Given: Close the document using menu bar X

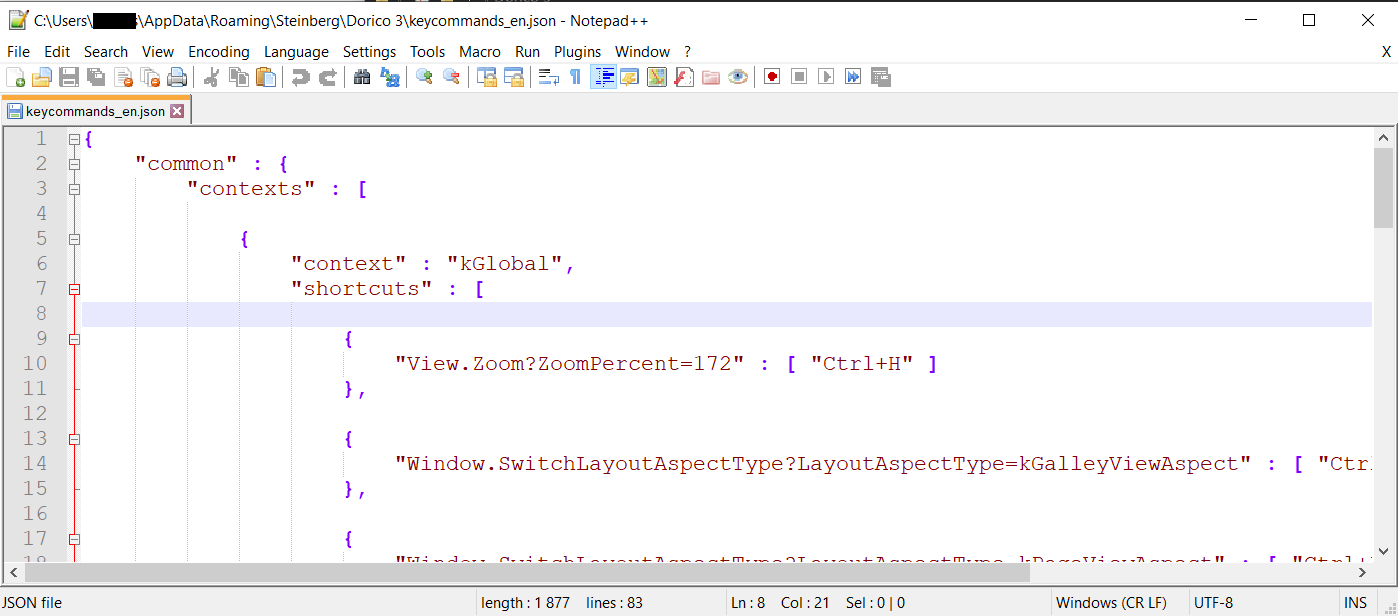Looking at the screenshot, I should [1386, 52].
